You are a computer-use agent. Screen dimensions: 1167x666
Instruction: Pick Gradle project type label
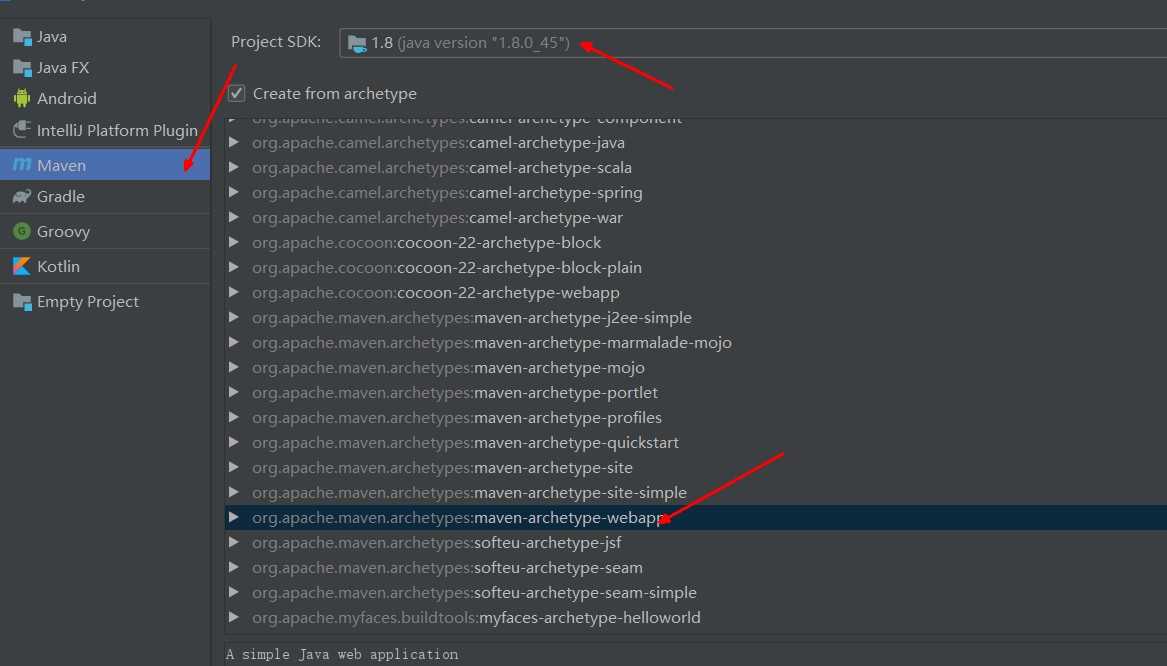pyautogui.click(x=61, y=196)
